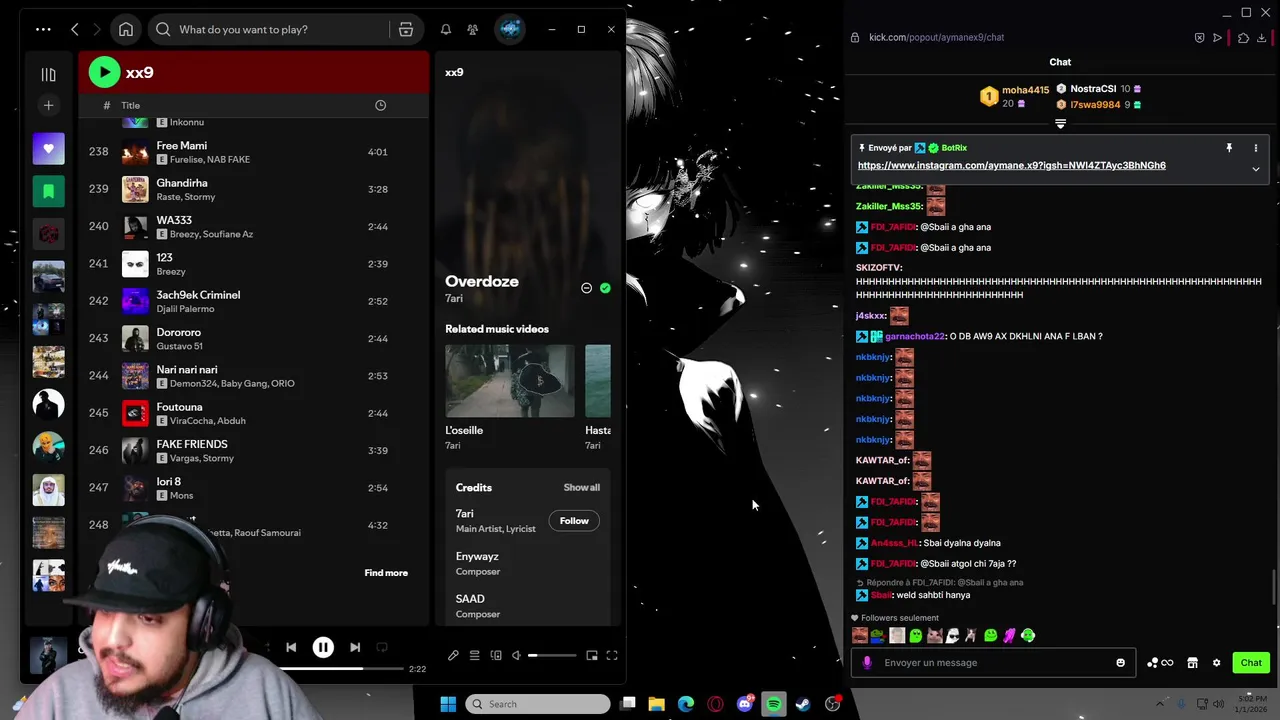Viewport: 1280px width, 720px height.
Task: Open Spotify profile avatar
Action: [510, 29]
